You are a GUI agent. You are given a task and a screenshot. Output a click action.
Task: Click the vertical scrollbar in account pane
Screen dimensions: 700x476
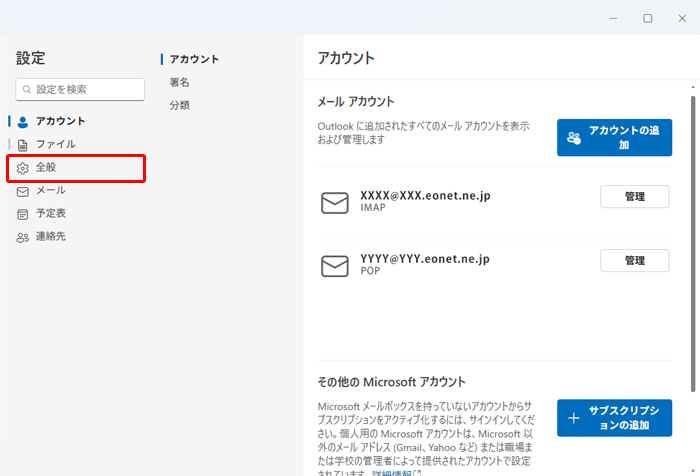(692, 240)
